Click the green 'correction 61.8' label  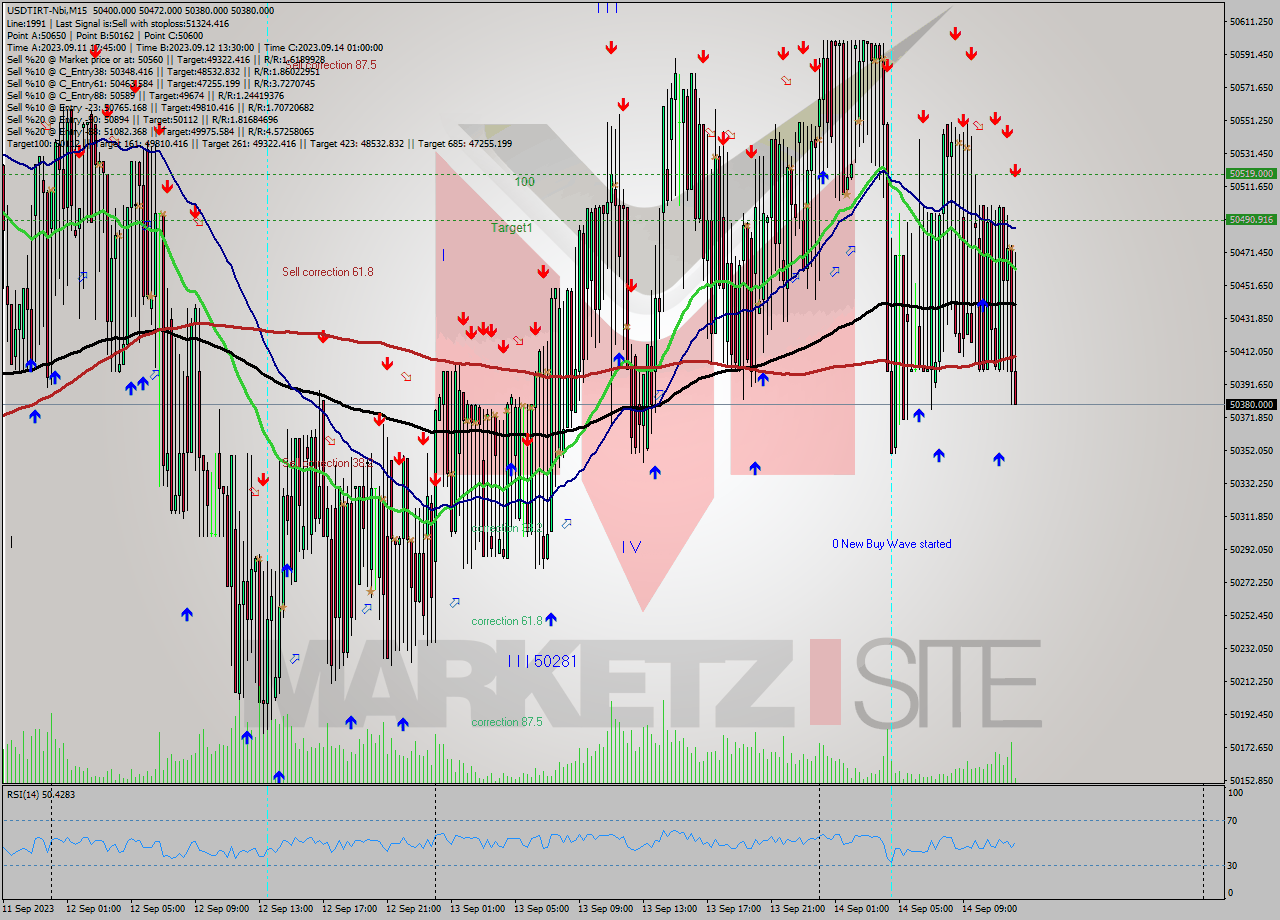507,621
